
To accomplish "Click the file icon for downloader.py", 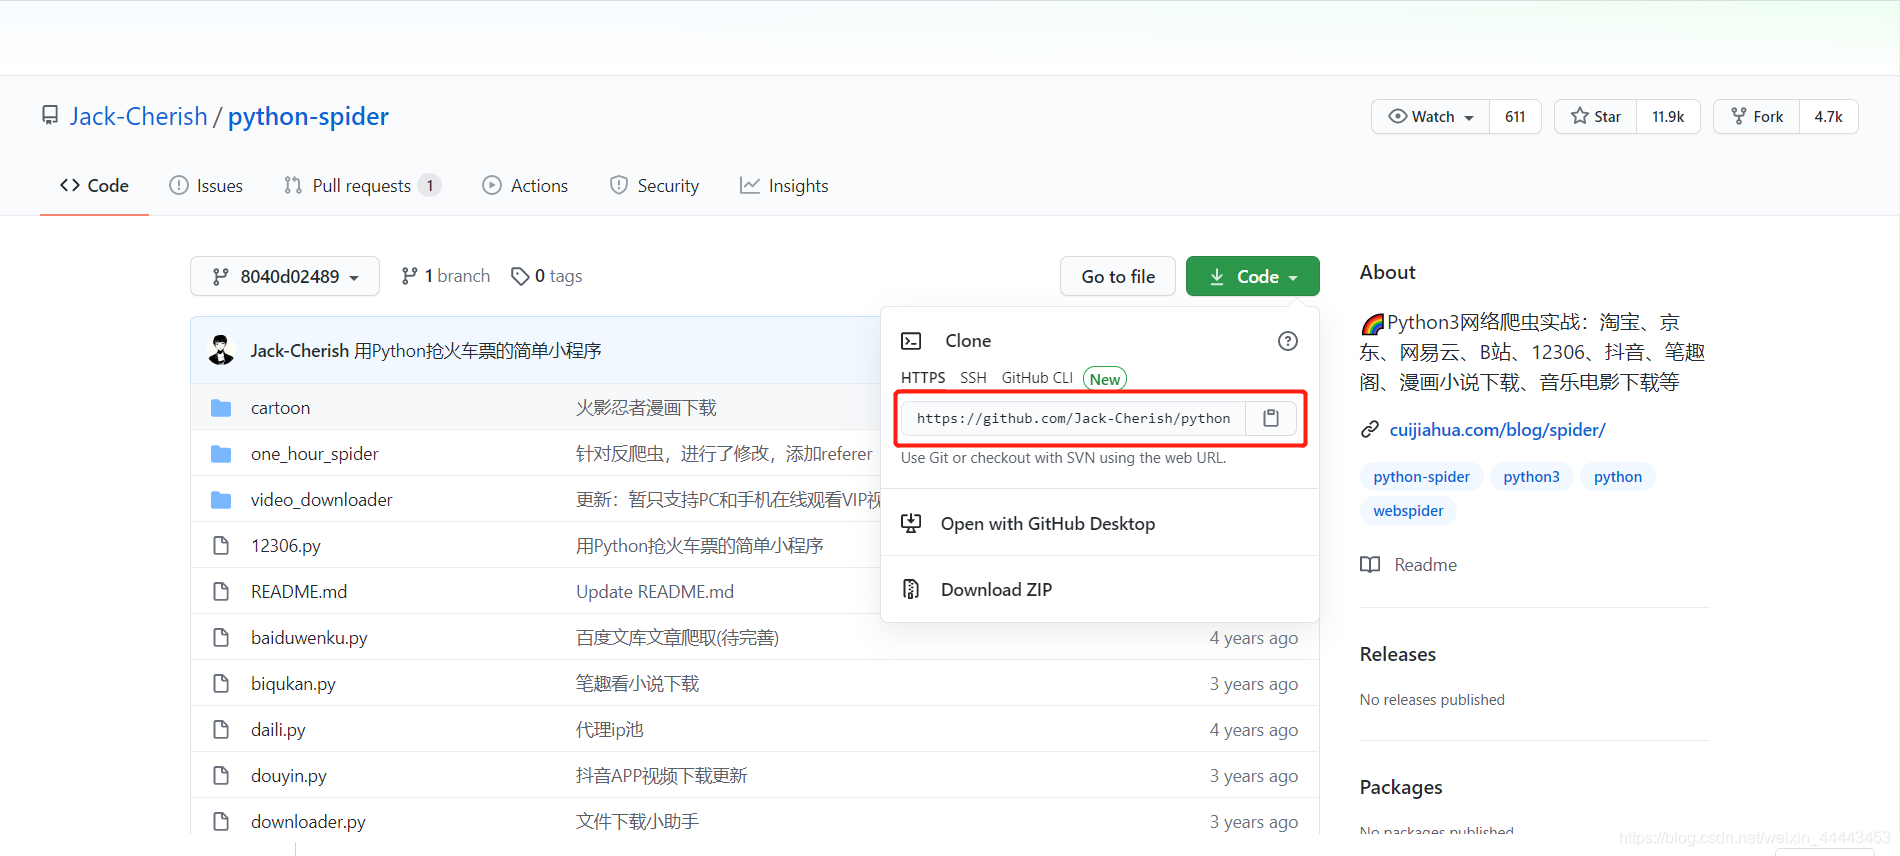I will pos(221,822).
